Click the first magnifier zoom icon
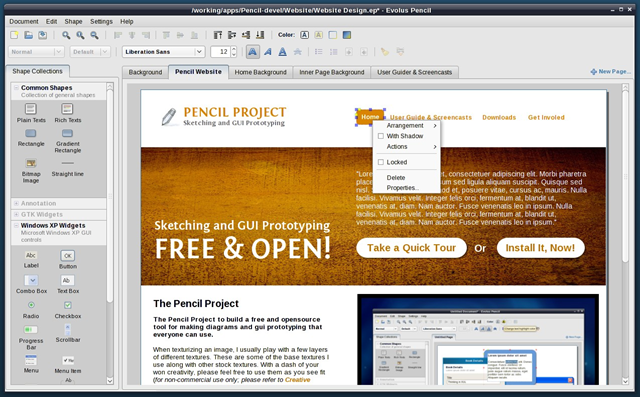The height and width of the screenshot is (397, 640). coord(66,35)
